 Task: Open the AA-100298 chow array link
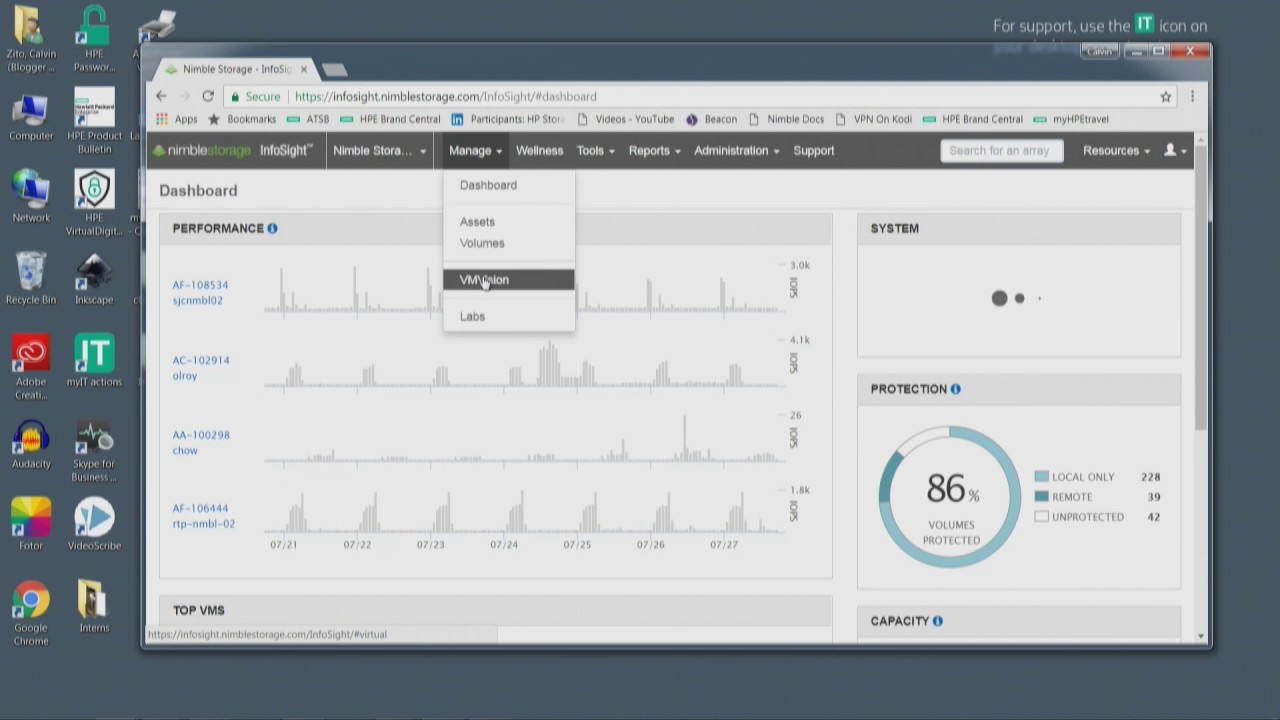pyautogui.click(x=200, y=442)
